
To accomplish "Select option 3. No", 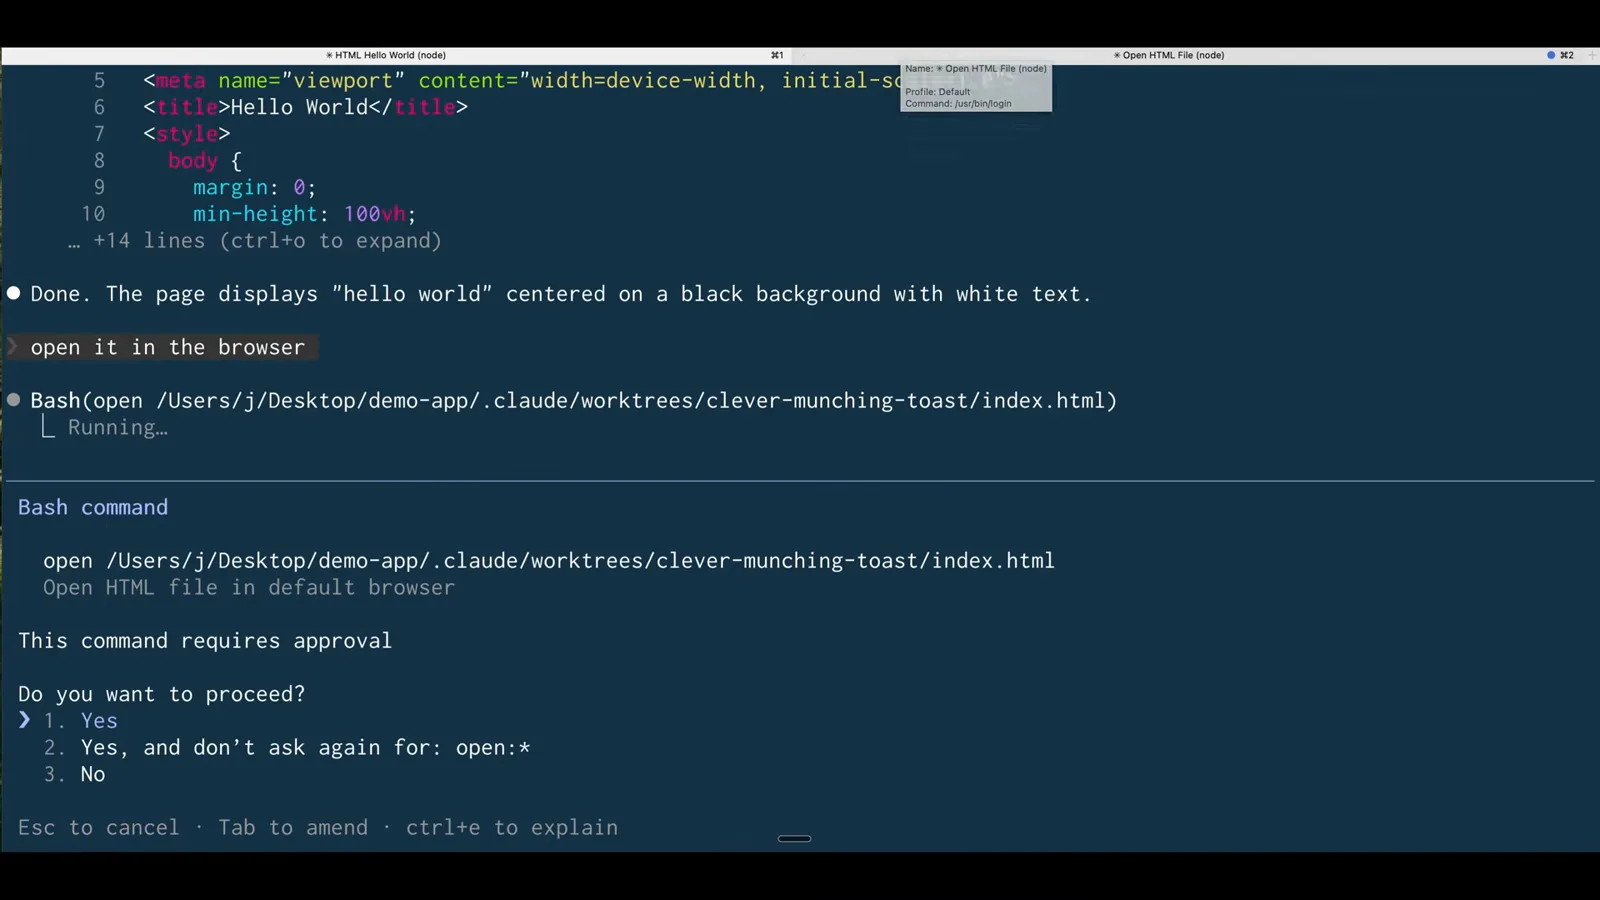I will [74, 774].
